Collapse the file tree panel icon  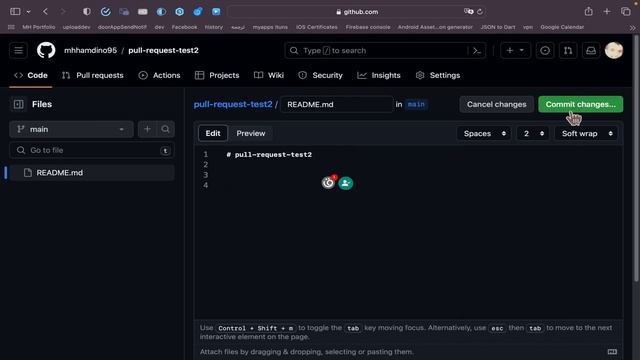click(18, 104)
